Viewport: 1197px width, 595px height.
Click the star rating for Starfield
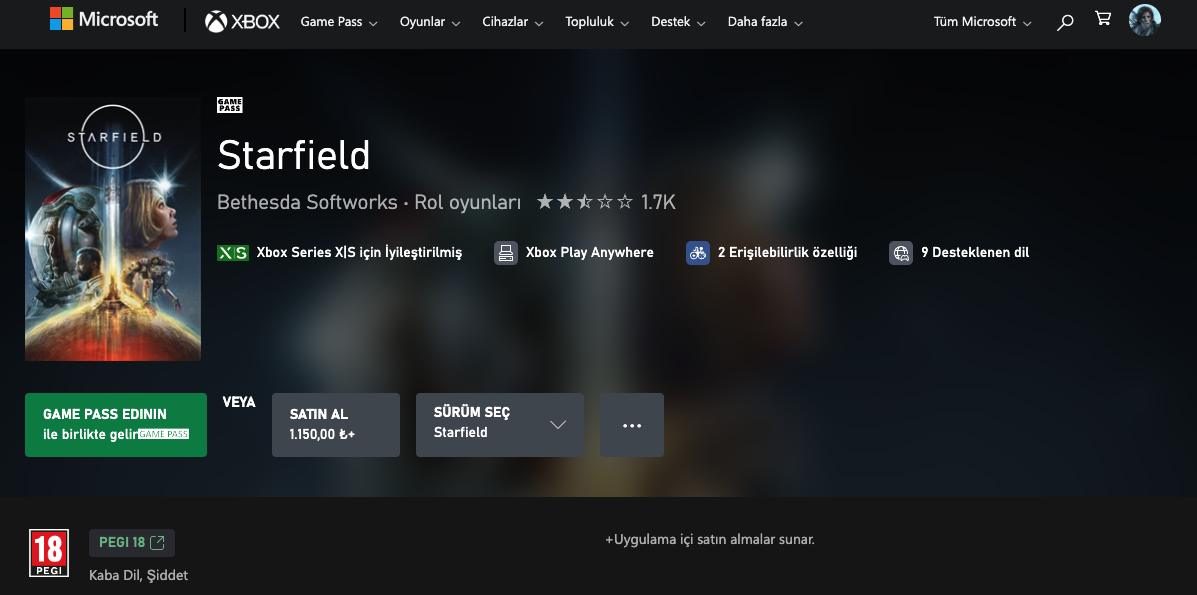585,202
